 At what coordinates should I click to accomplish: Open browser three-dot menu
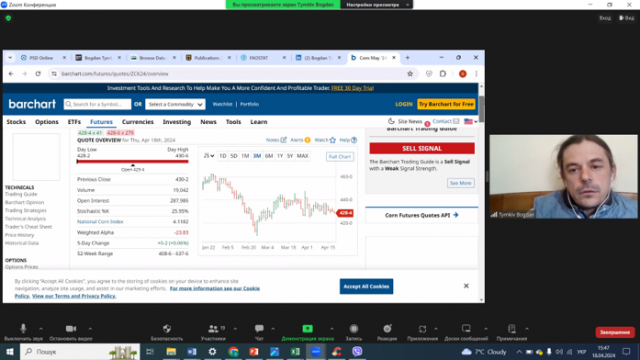[476, 74]
